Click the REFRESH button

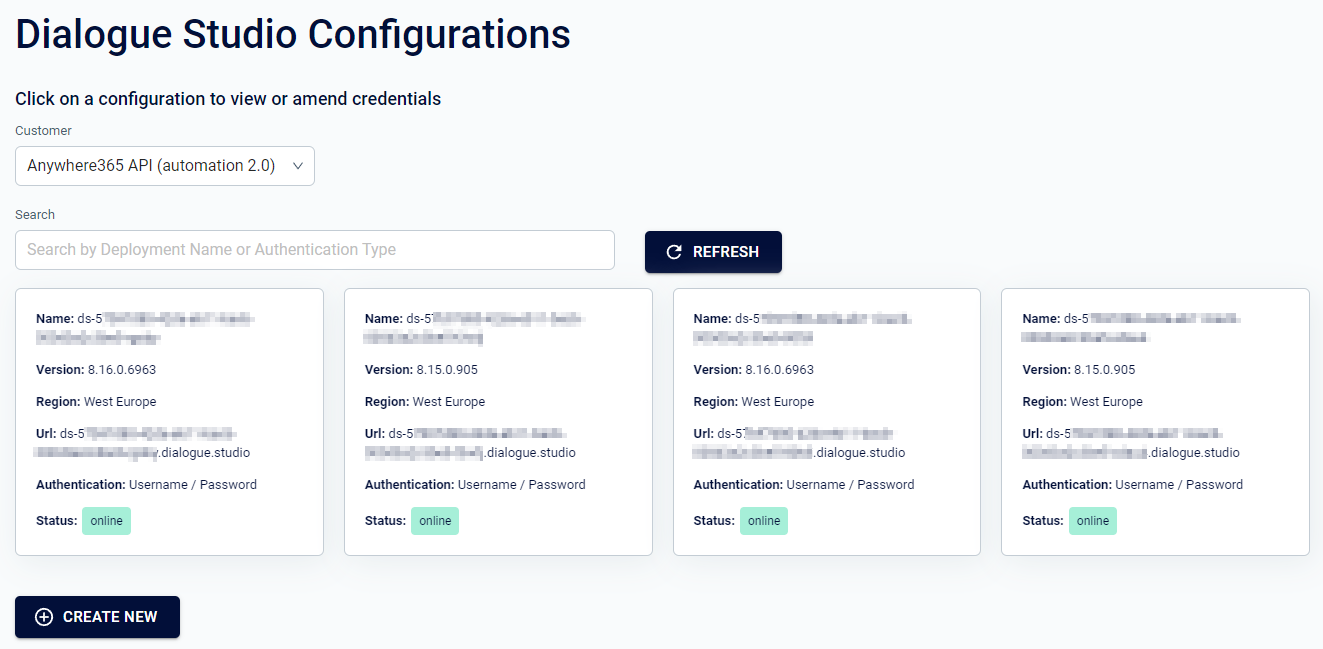pyautogui.click(x=713, y=252)
